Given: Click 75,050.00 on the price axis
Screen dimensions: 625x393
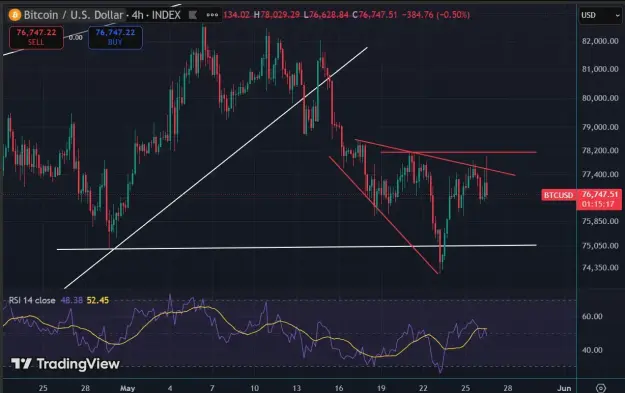Looking at the screenshot, I should (x=600, y=246).
